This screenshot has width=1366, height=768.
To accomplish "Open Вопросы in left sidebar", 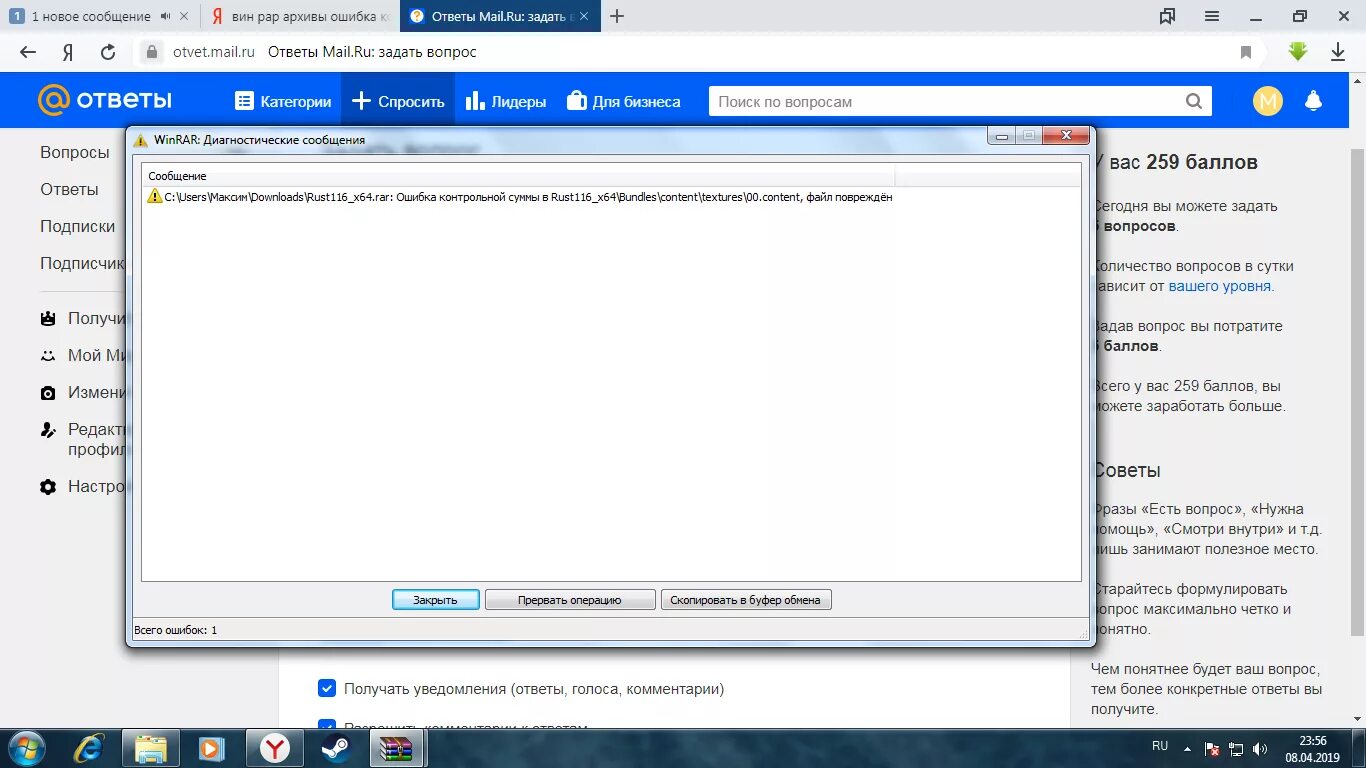I will tap(75, 153).
